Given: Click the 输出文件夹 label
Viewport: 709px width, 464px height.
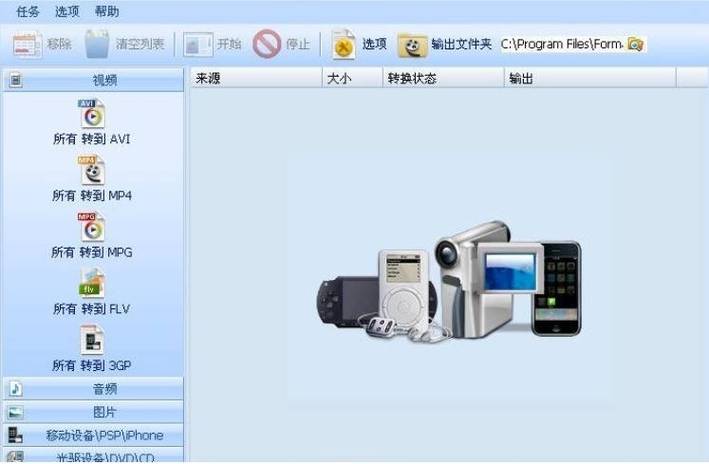Looking at the screenshot, I should click(461, 44).
